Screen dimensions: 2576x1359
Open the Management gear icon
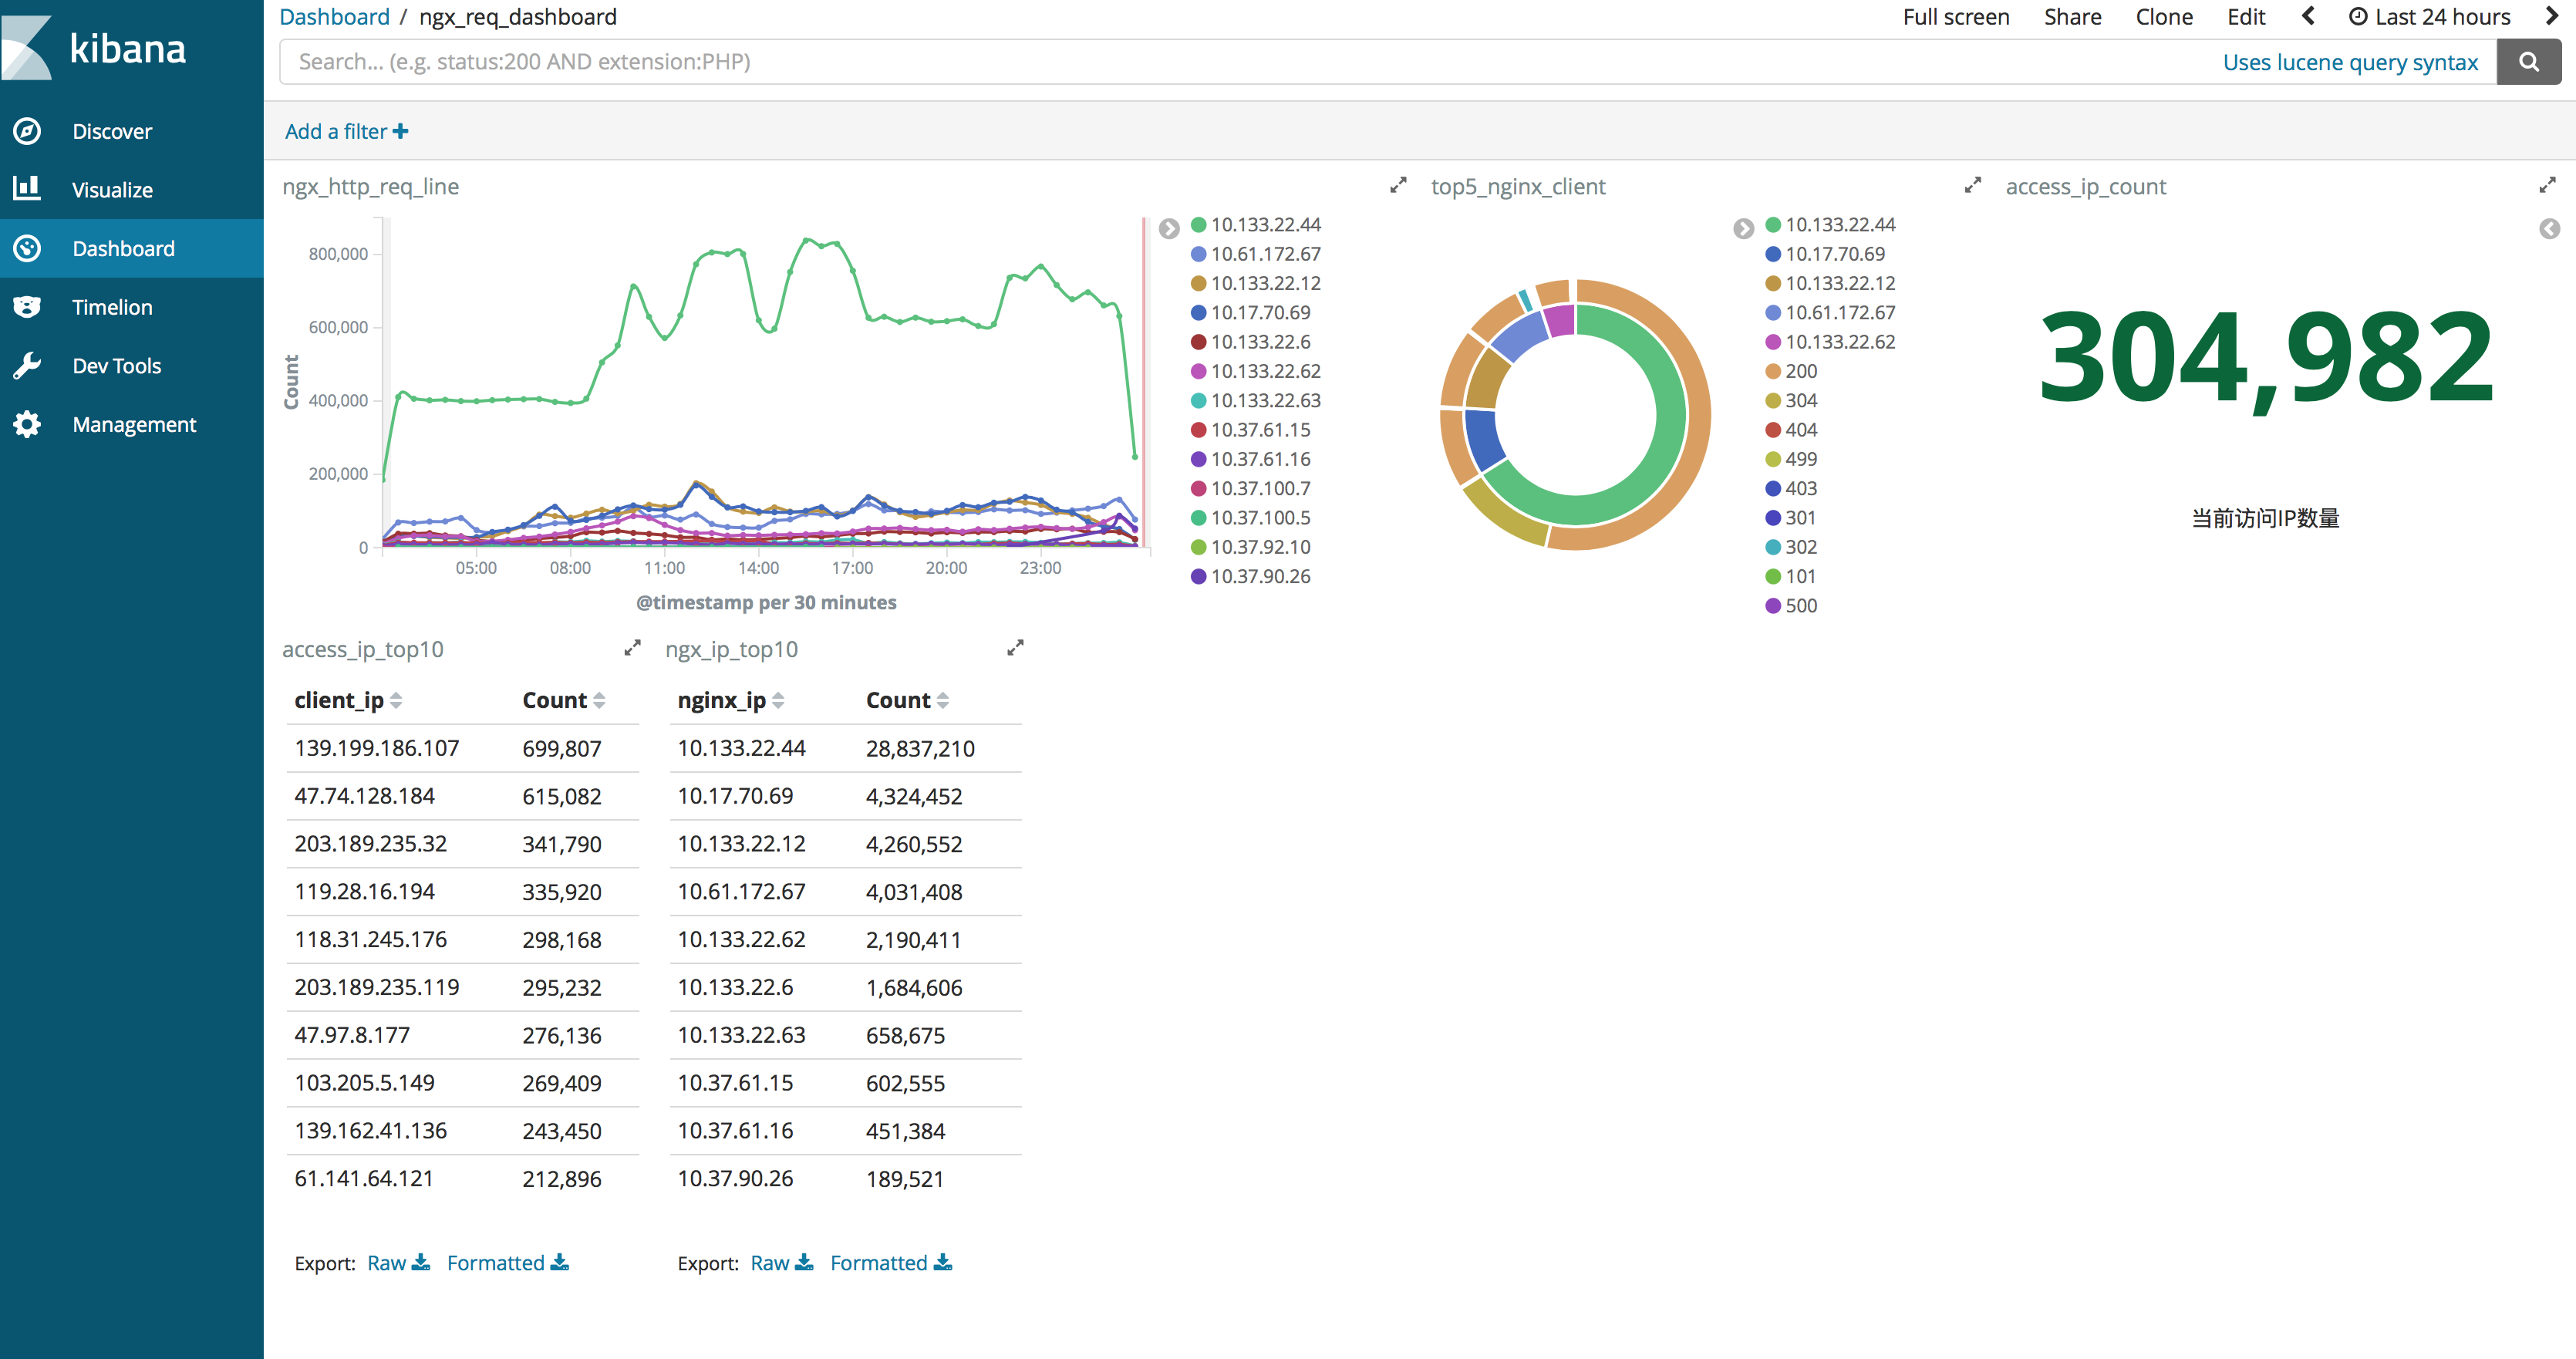[x=27, y=424]
